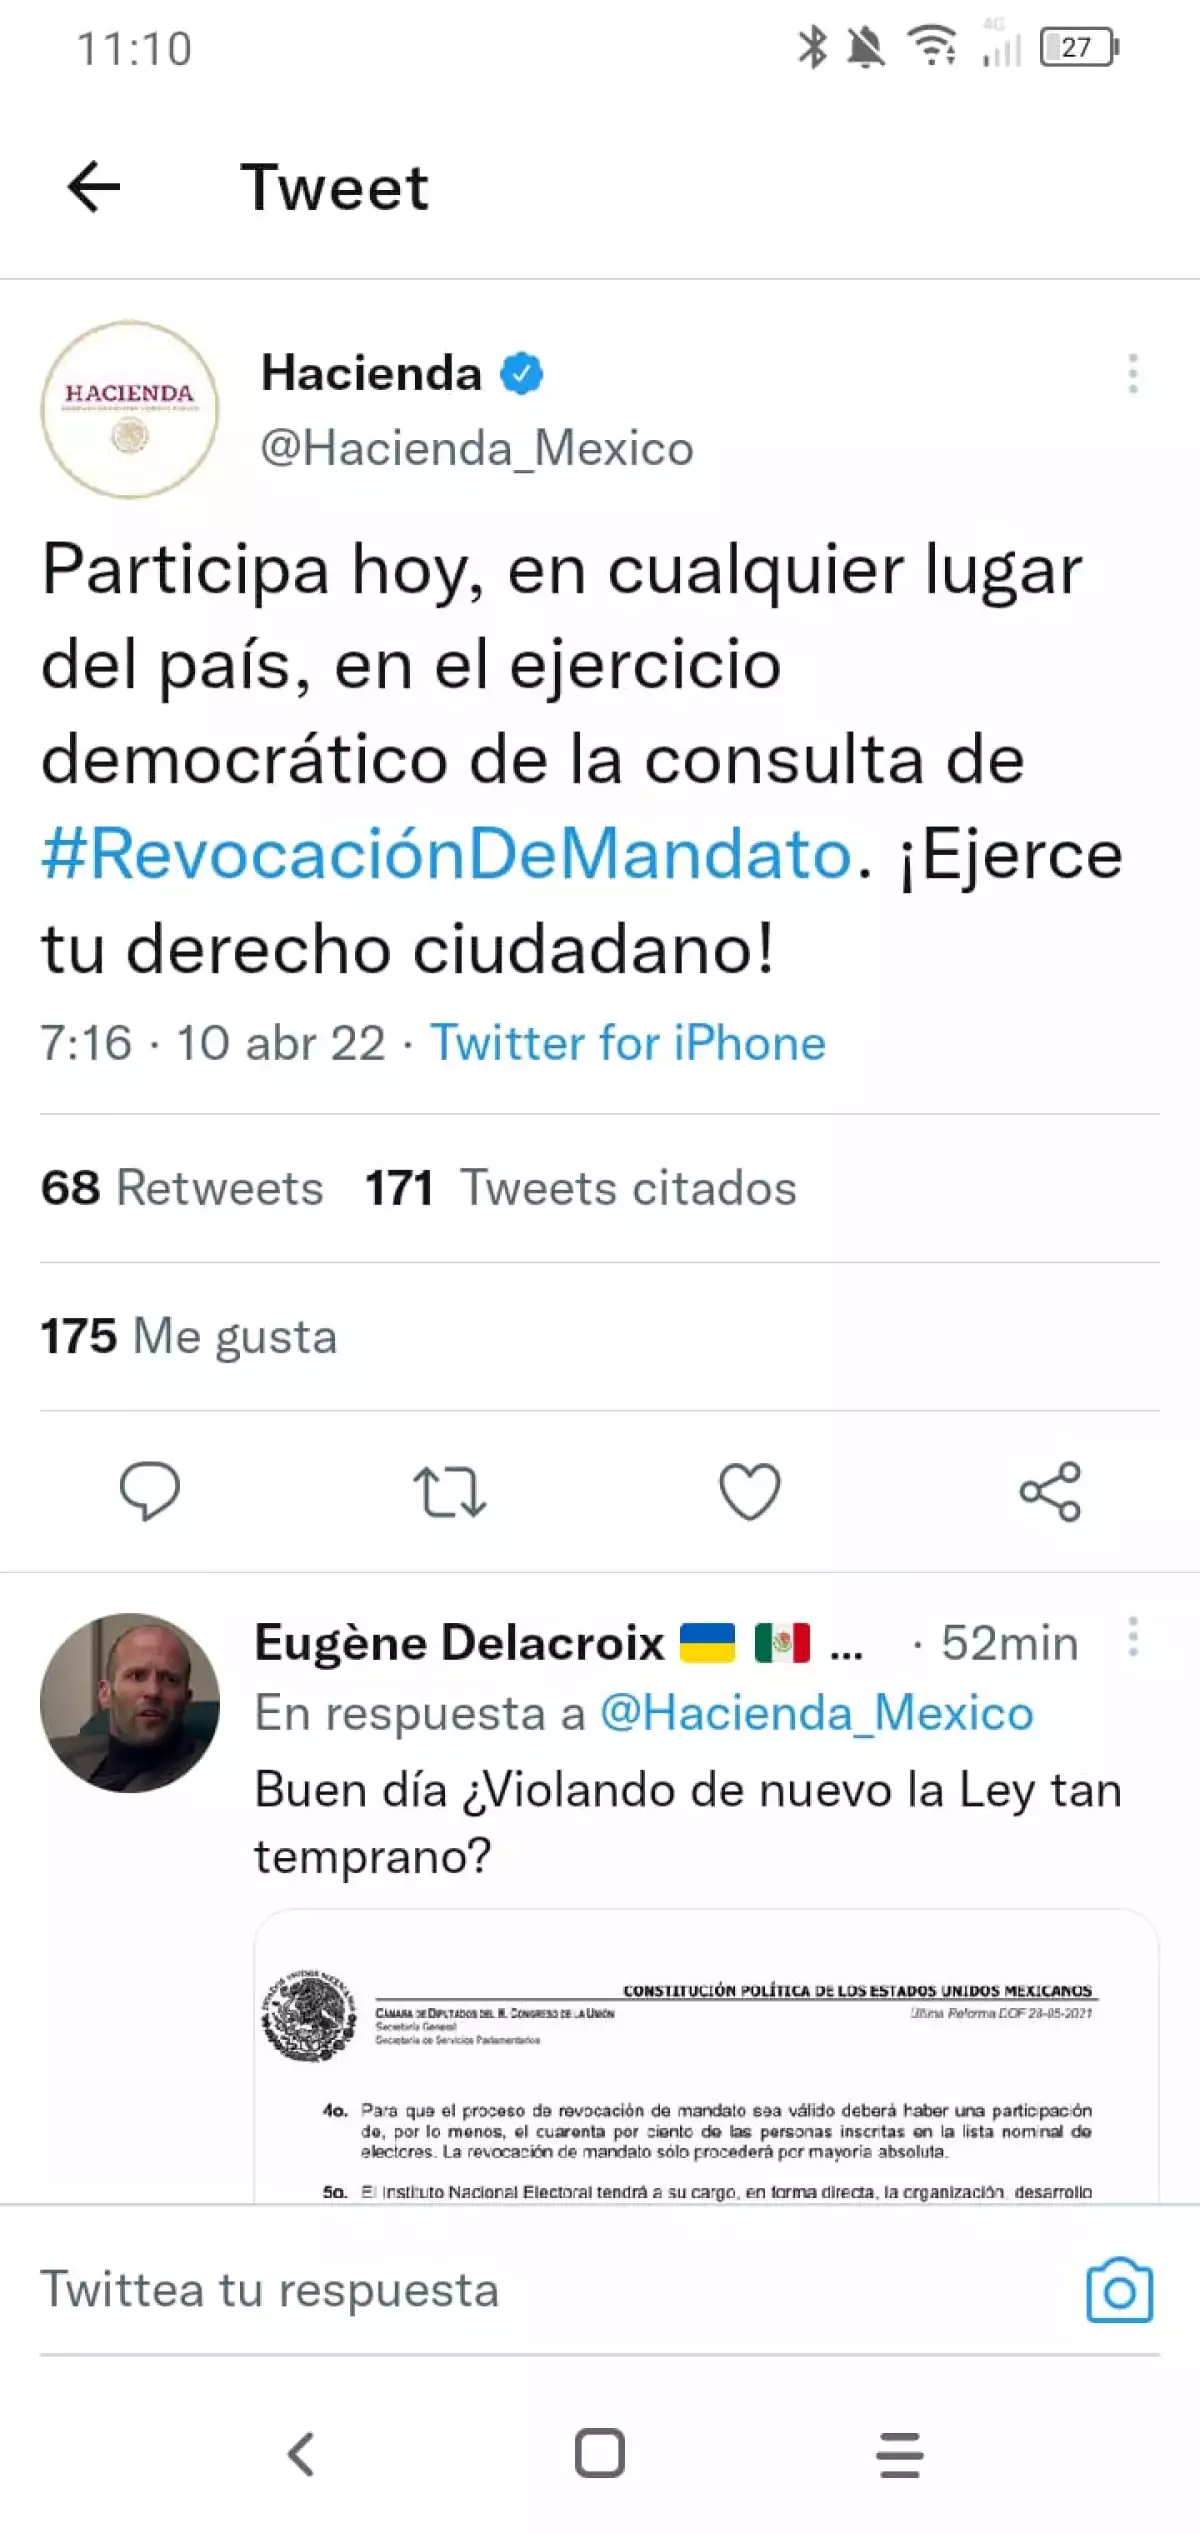View the 171 Tweets citados list

tap(581, 1188)
